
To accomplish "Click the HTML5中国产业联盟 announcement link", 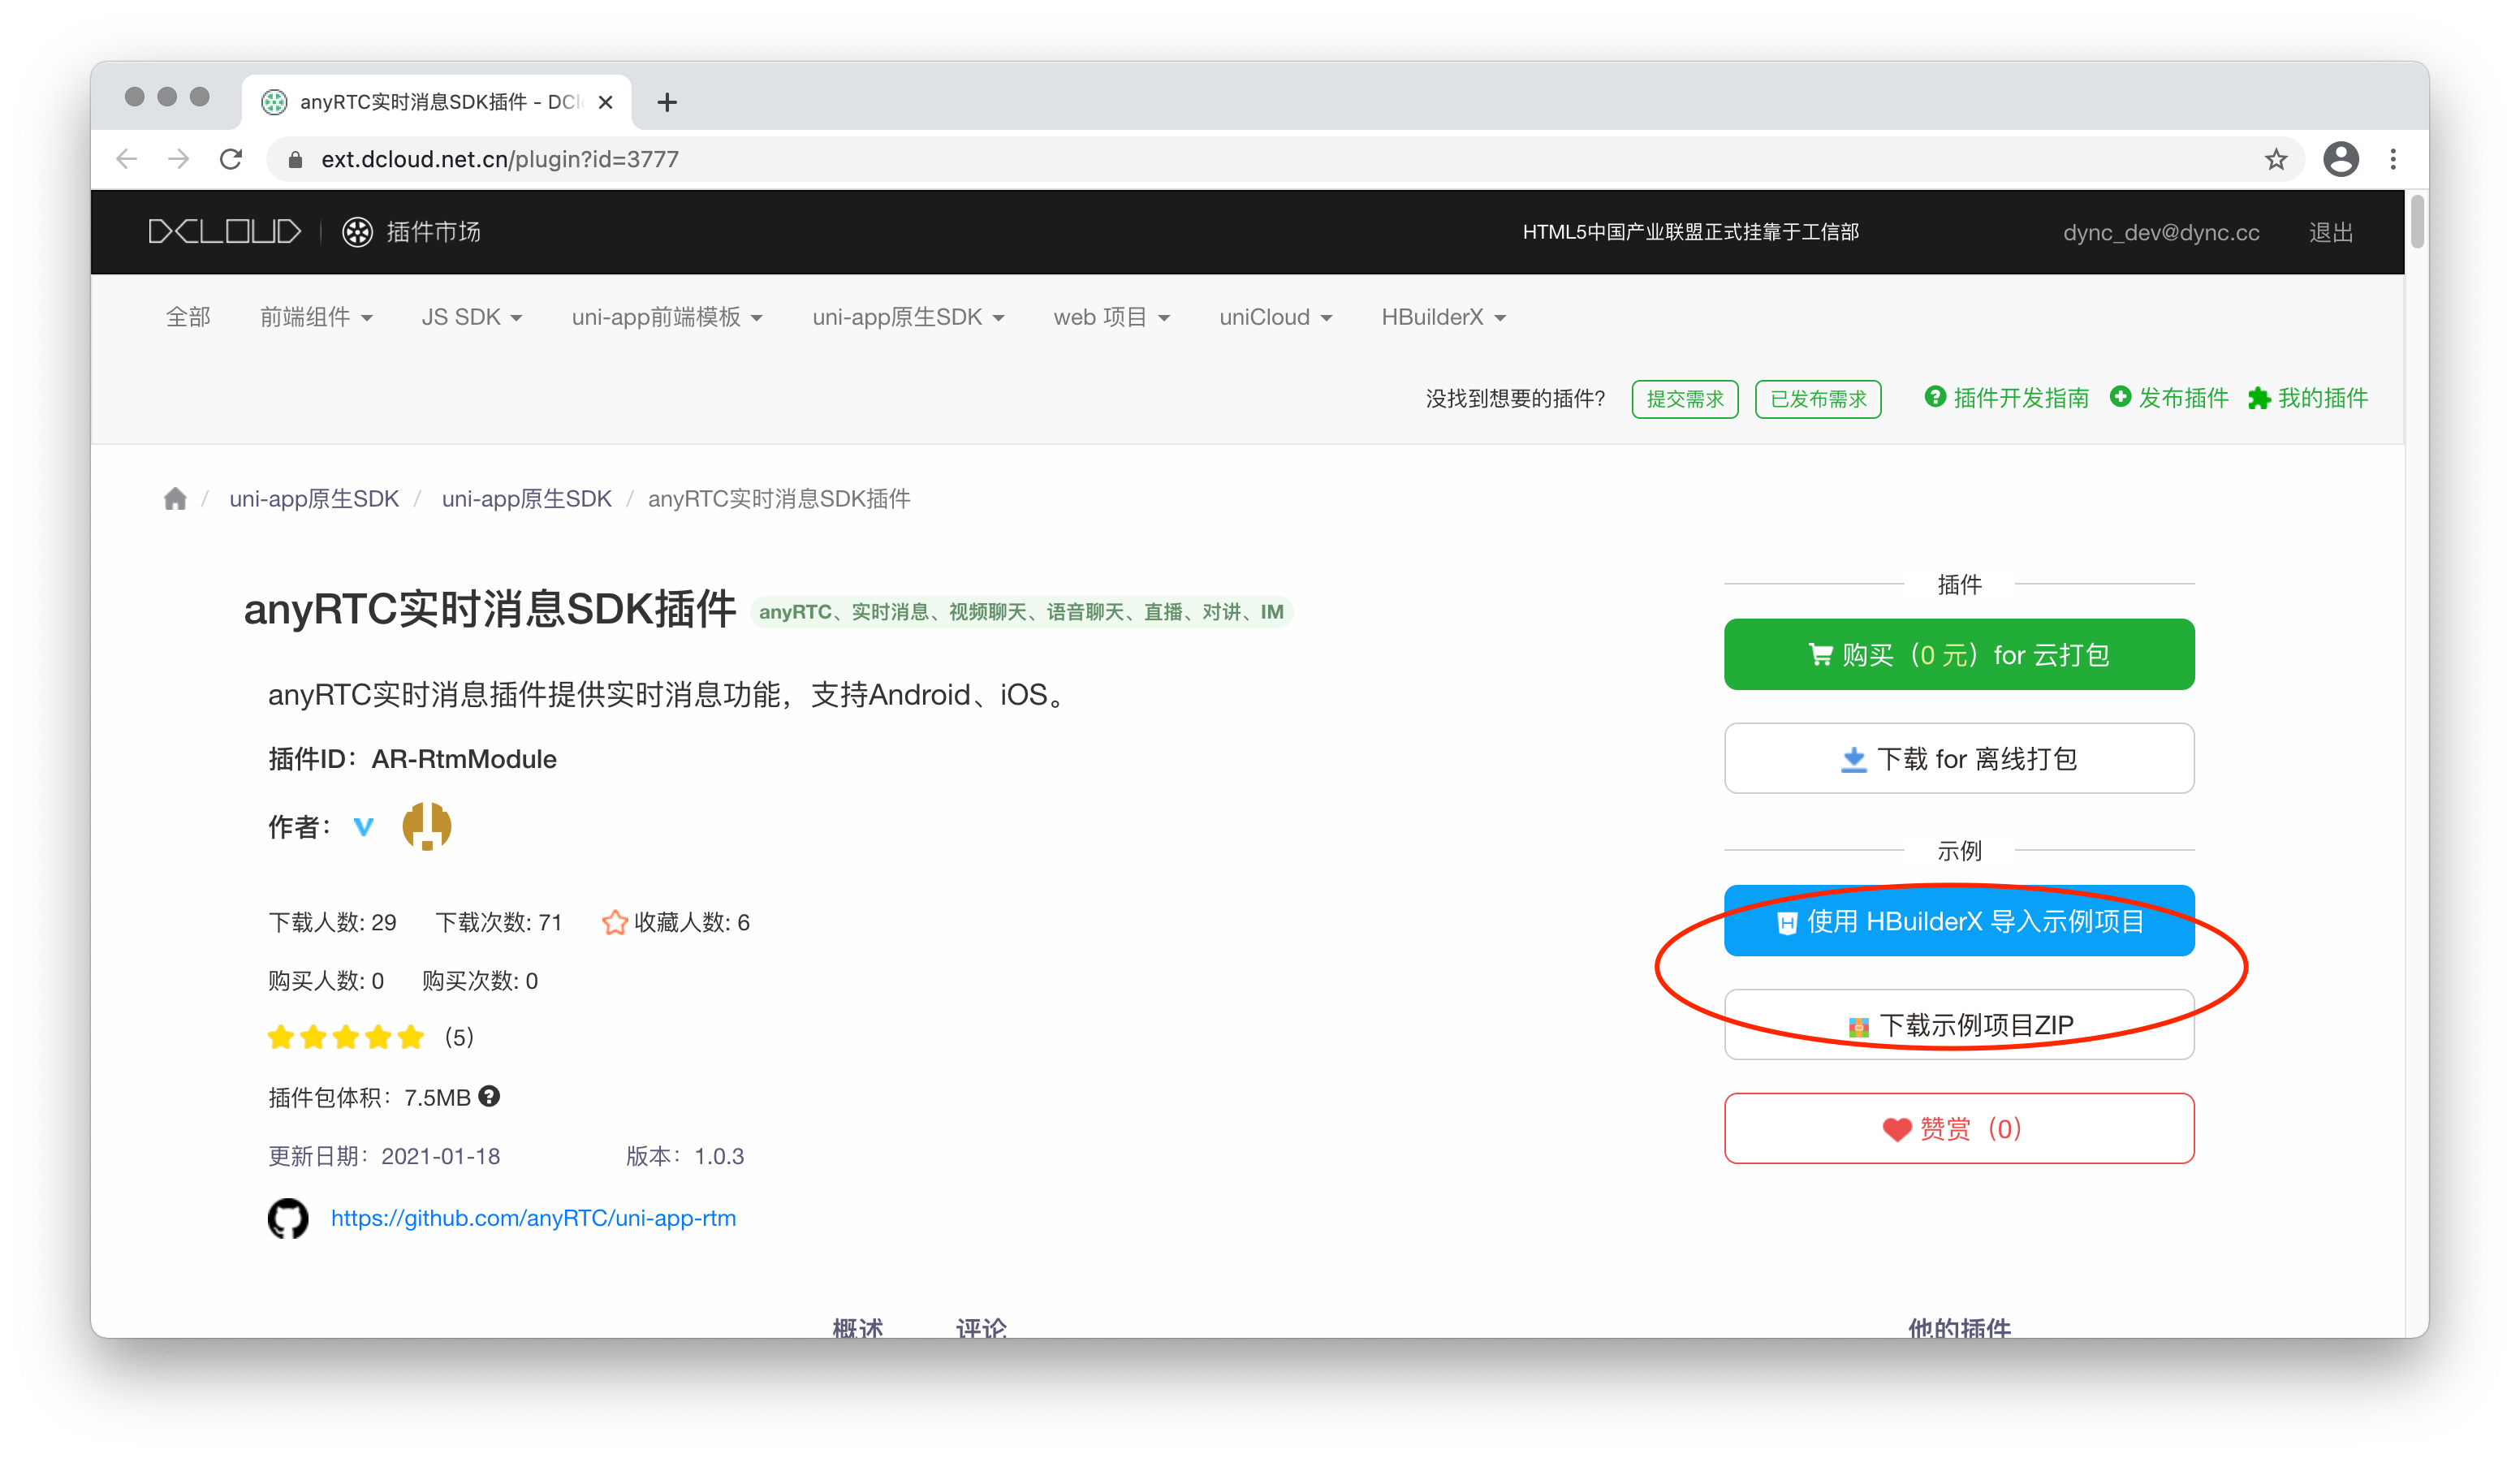I will click(x=1690, y=232).
